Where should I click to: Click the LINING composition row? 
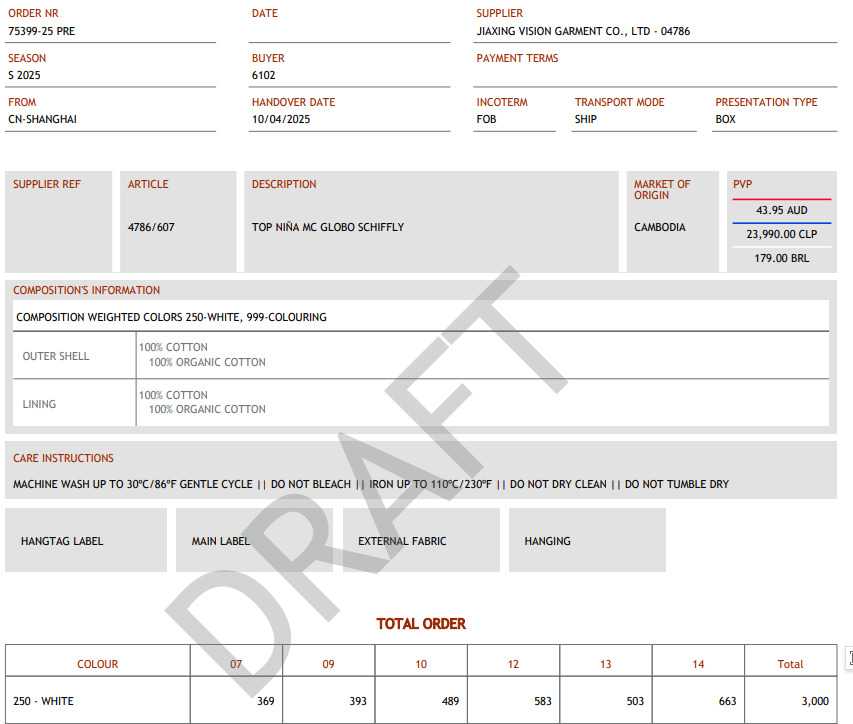coord(420,403)
